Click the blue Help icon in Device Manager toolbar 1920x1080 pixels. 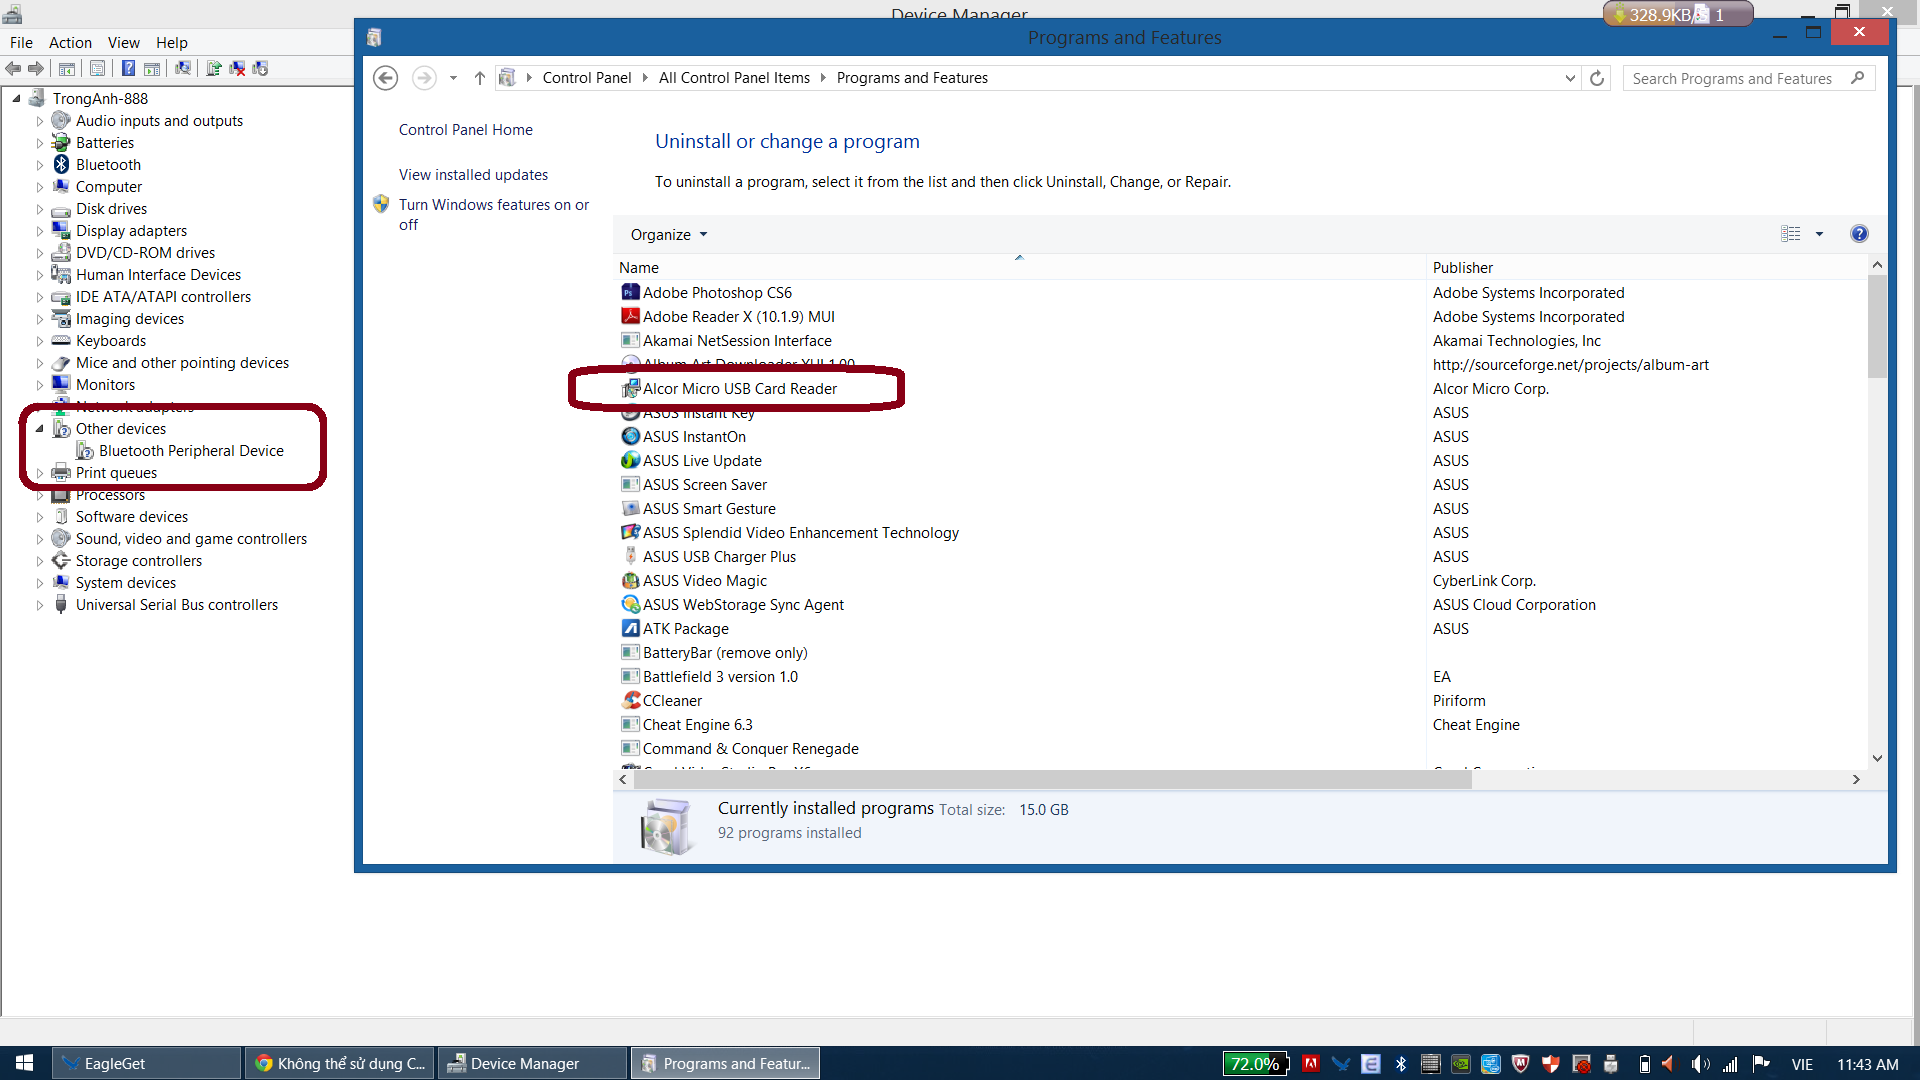point(128,69)
